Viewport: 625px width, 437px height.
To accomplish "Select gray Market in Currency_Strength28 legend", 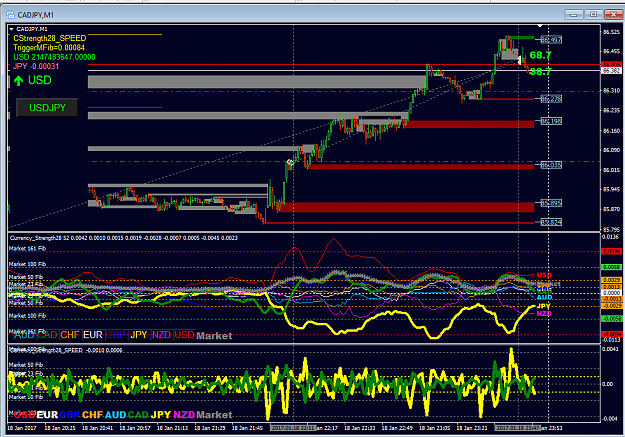I will coord(214,336).
